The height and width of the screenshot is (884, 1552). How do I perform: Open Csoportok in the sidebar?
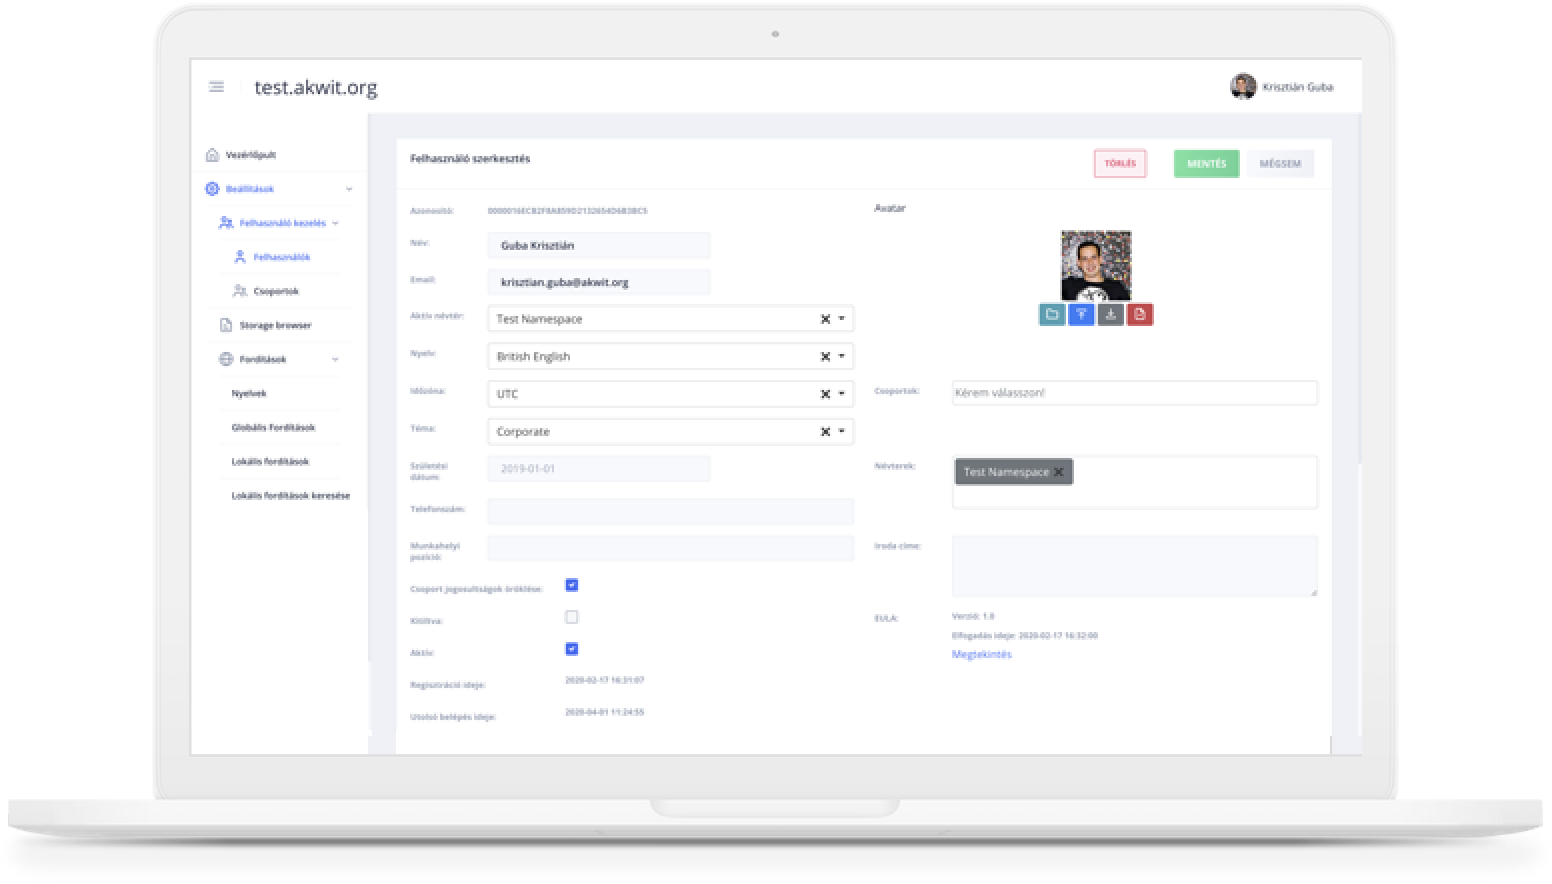click(276, 291)
